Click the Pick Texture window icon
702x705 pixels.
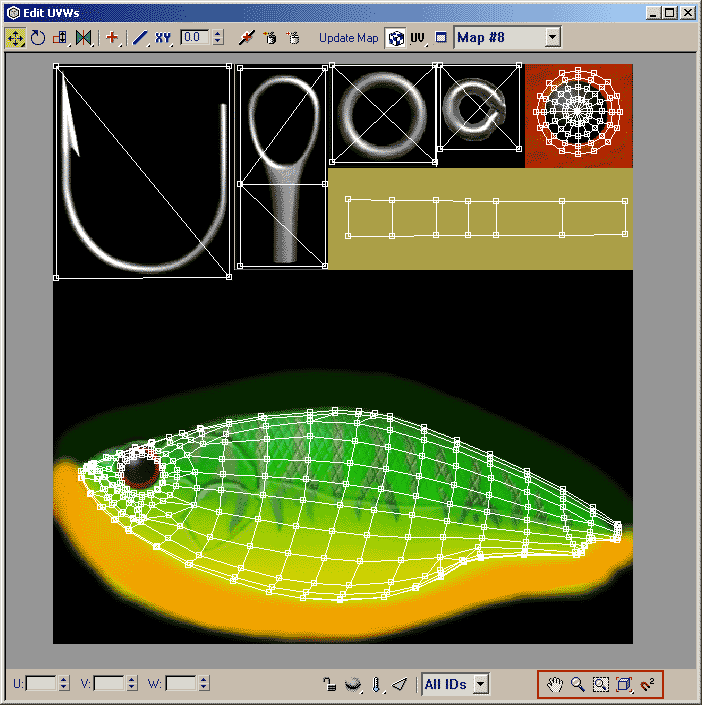tap(441, 38)
